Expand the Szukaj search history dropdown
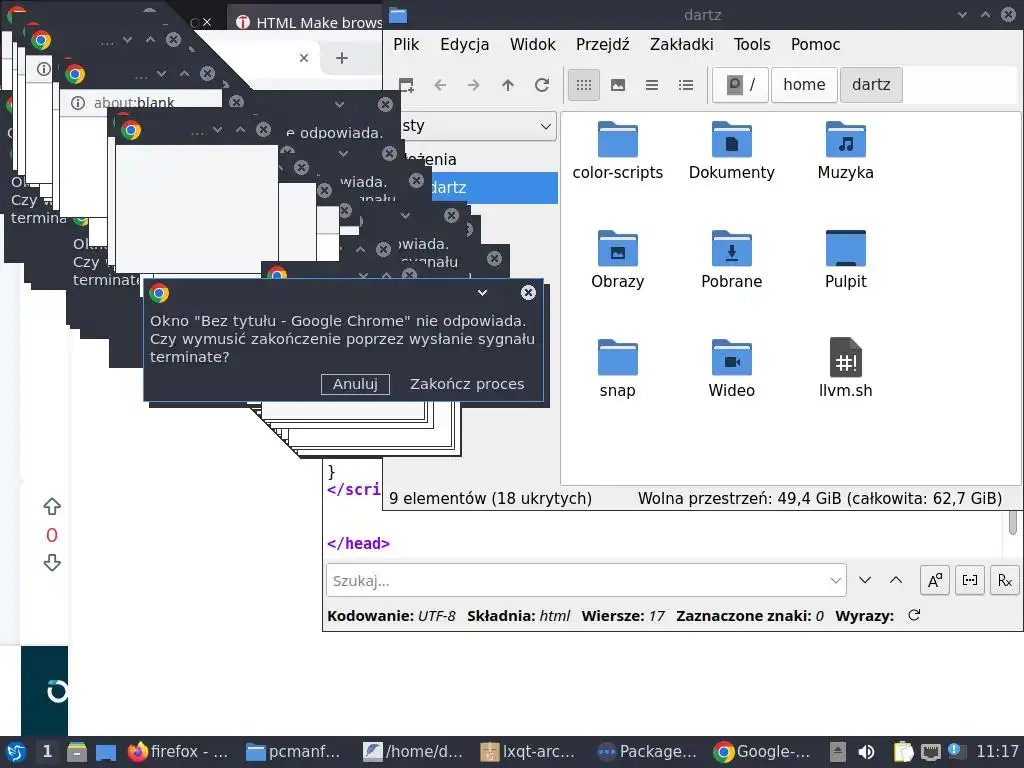This screenshot has width=1024, height=768. point(835,581)
